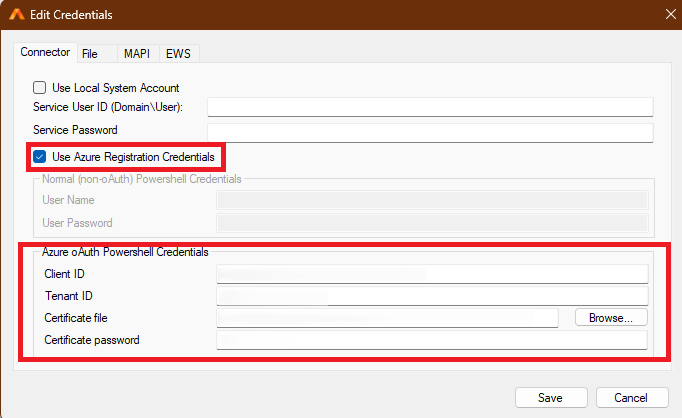The image size is (682, 418).
Task: Close the Edit Credentials dialog
Action: click(670, 14)
